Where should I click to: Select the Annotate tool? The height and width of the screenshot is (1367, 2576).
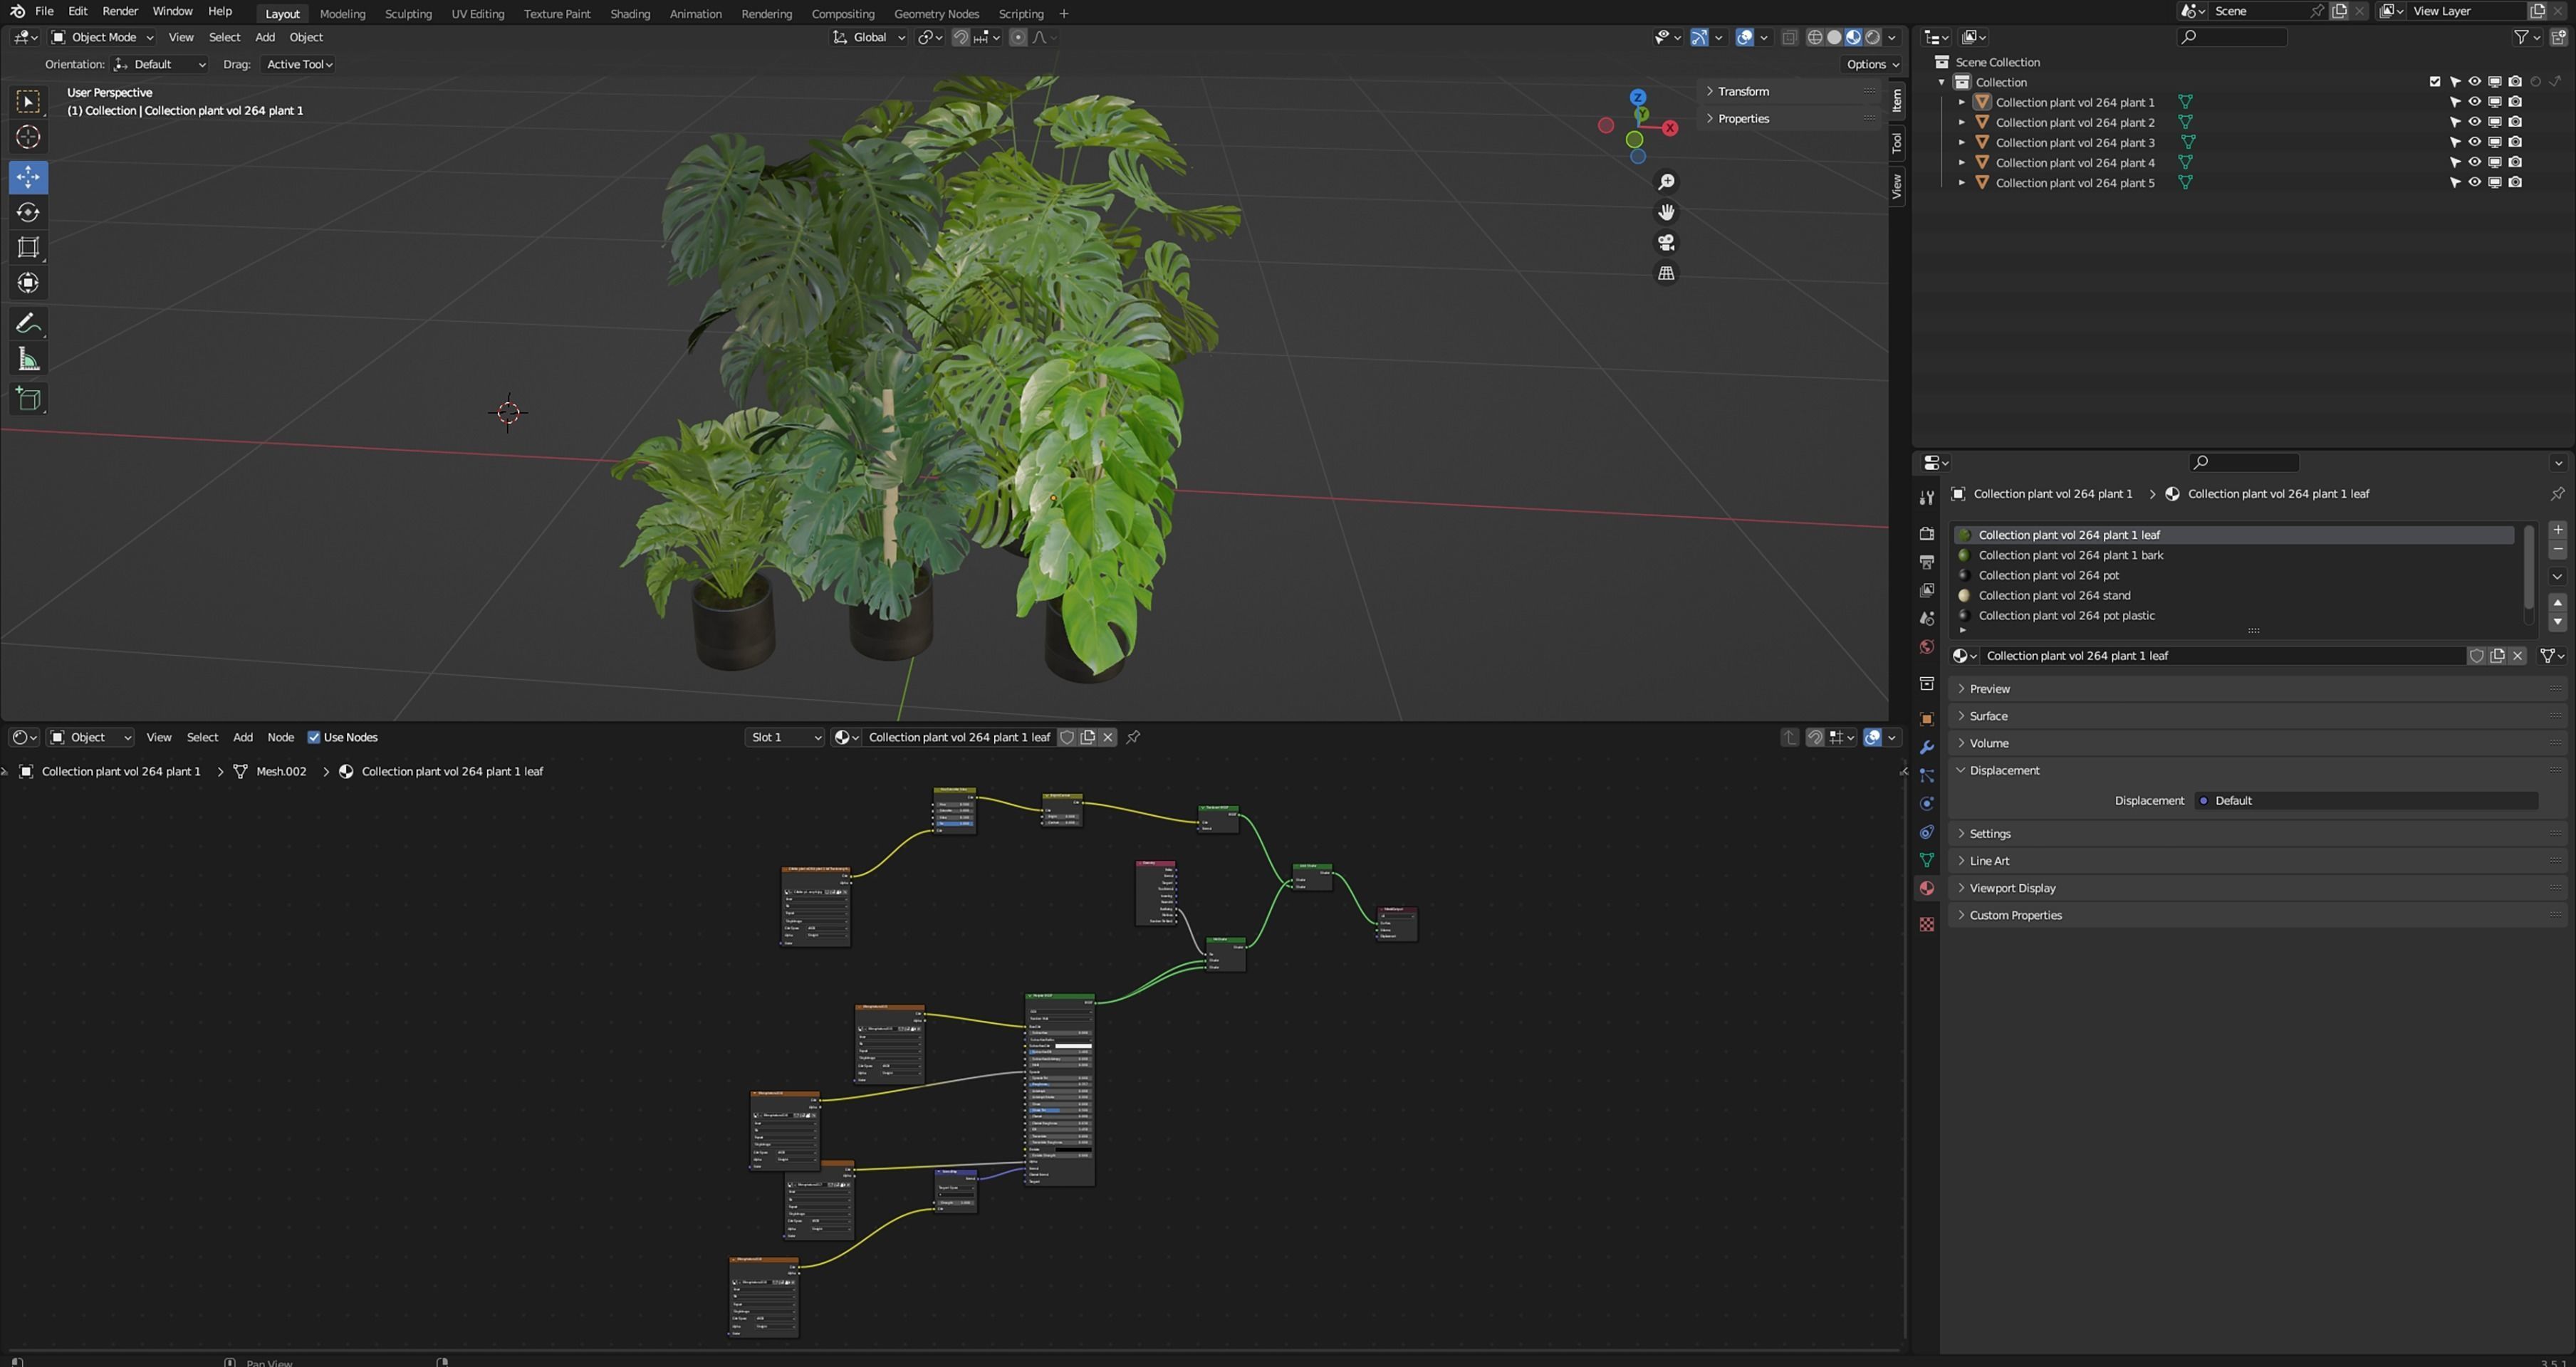(x=28, y=323)
